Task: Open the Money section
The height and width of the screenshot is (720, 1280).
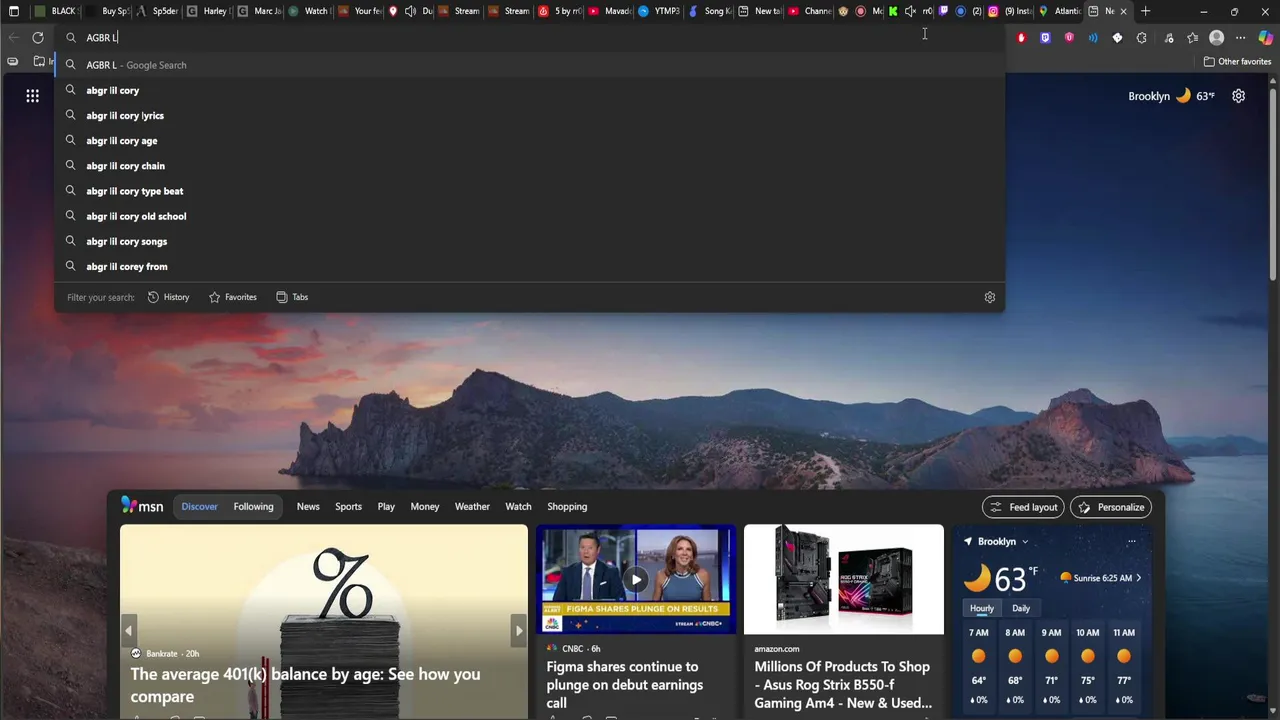Action: (x=425, y=507)
